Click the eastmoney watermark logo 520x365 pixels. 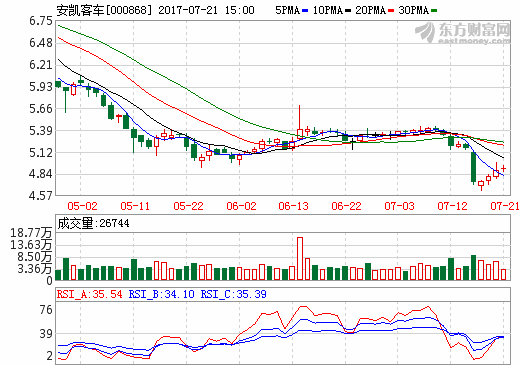click(x=463, y=33)
